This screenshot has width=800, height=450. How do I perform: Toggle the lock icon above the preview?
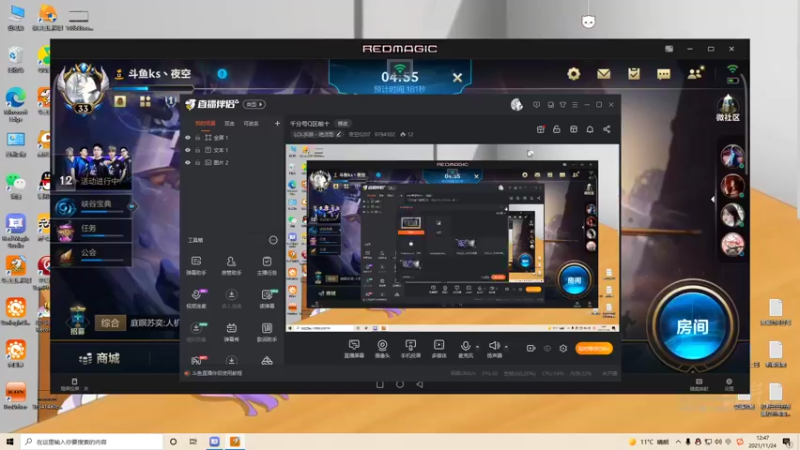click(557, 130)
